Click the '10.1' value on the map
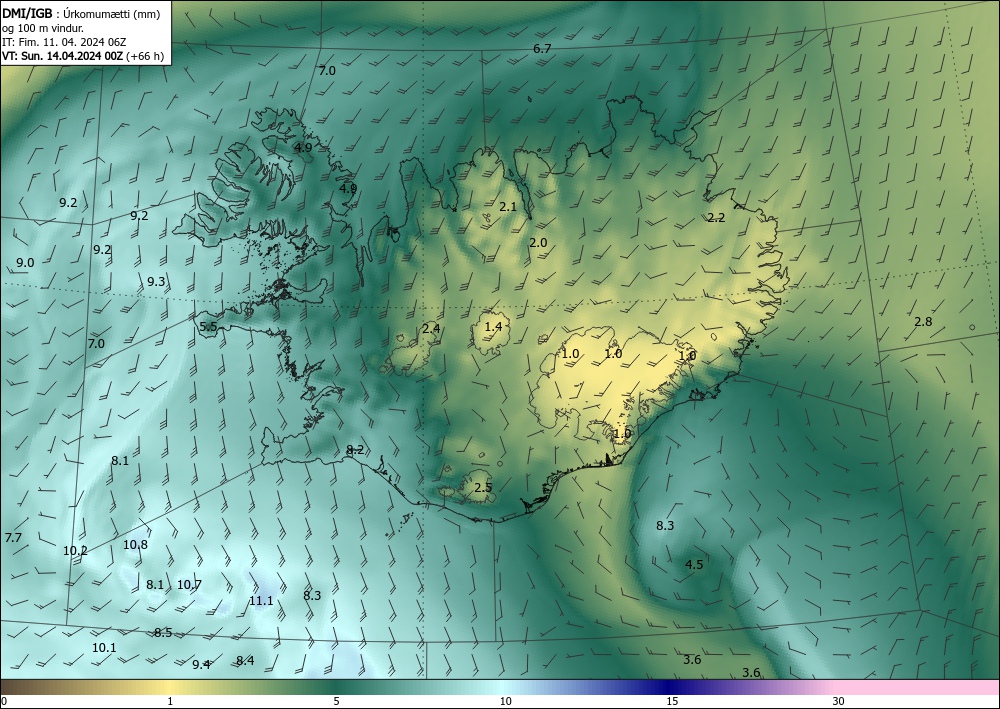The image size is (1000, 709). click(105, 648)
